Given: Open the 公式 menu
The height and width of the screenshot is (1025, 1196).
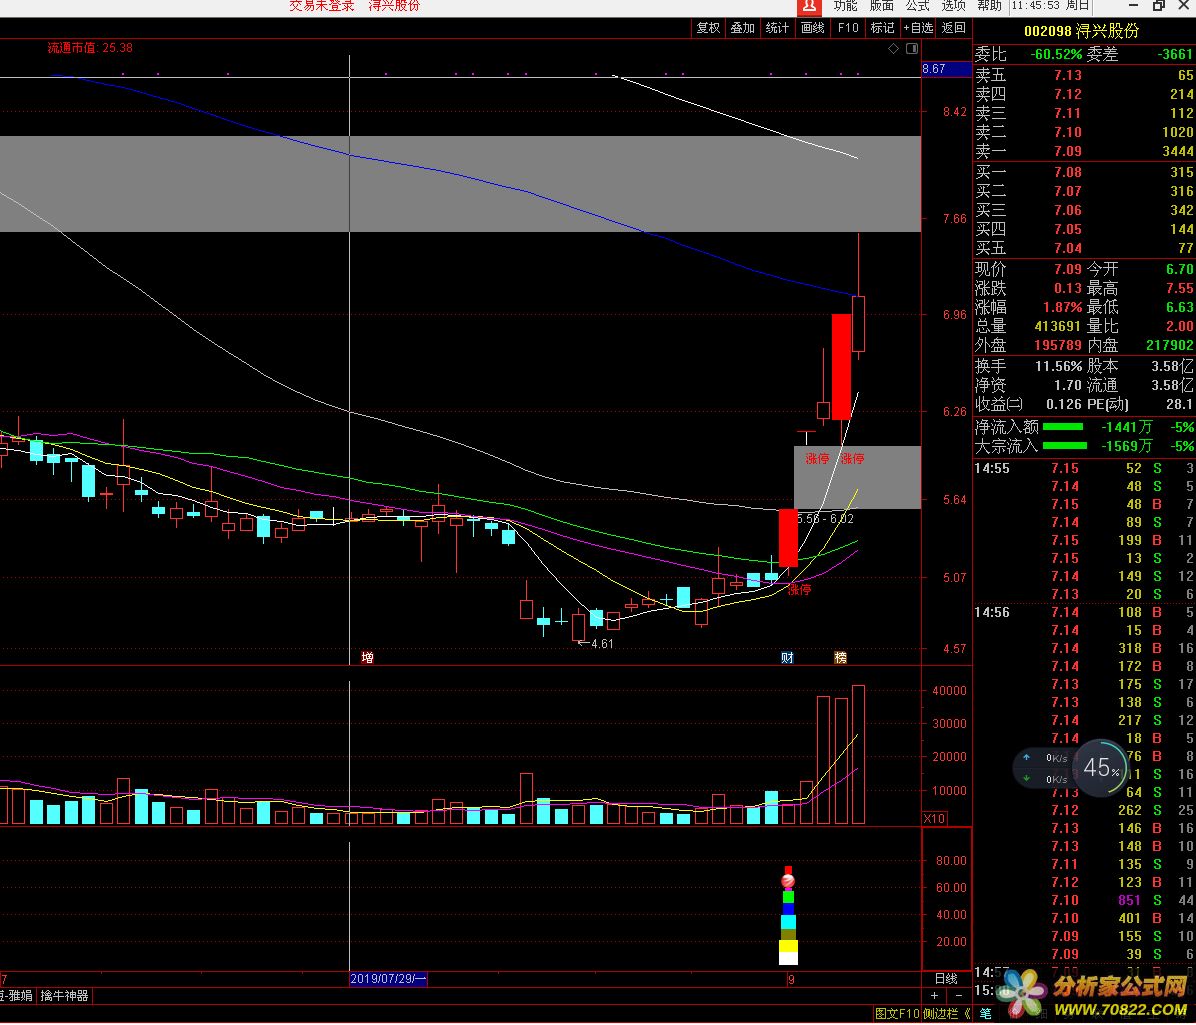Looking at the screenshot, I should (x=918, y=6).
